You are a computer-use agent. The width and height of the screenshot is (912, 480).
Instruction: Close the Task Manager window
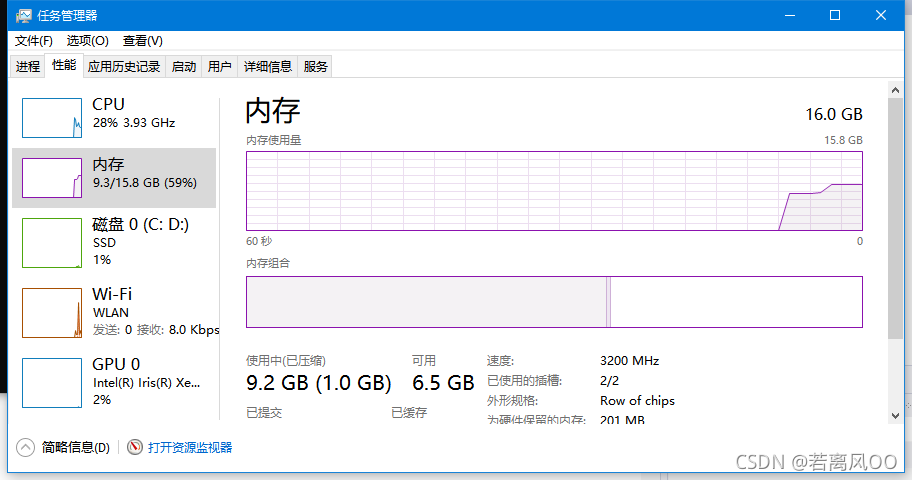(881, 15)
